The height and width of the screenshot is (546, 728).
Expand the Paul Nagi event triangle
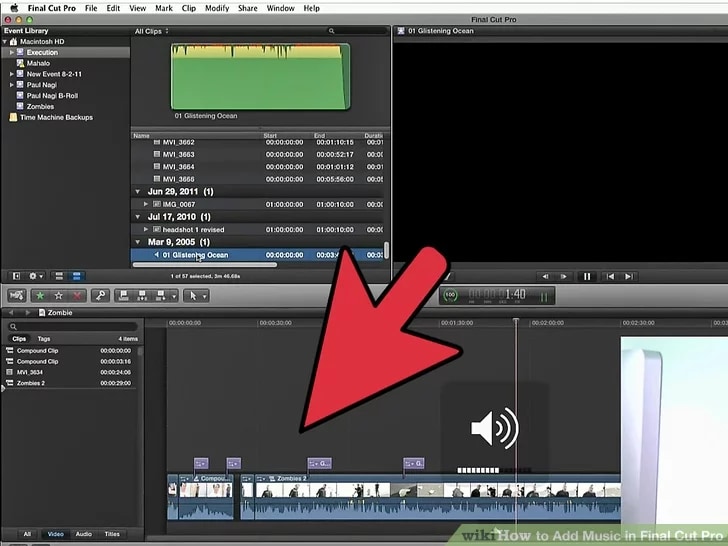12,85
